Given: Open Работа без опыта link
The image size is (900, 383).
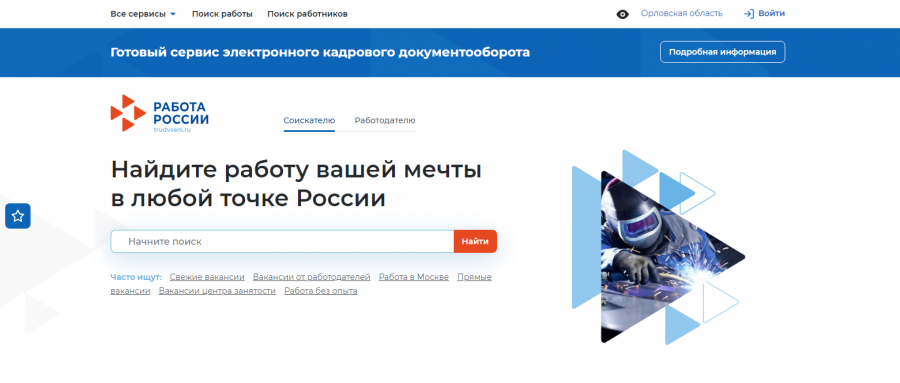Looking at the screenshot, I should pyautogui.click(x=320, y=291).
